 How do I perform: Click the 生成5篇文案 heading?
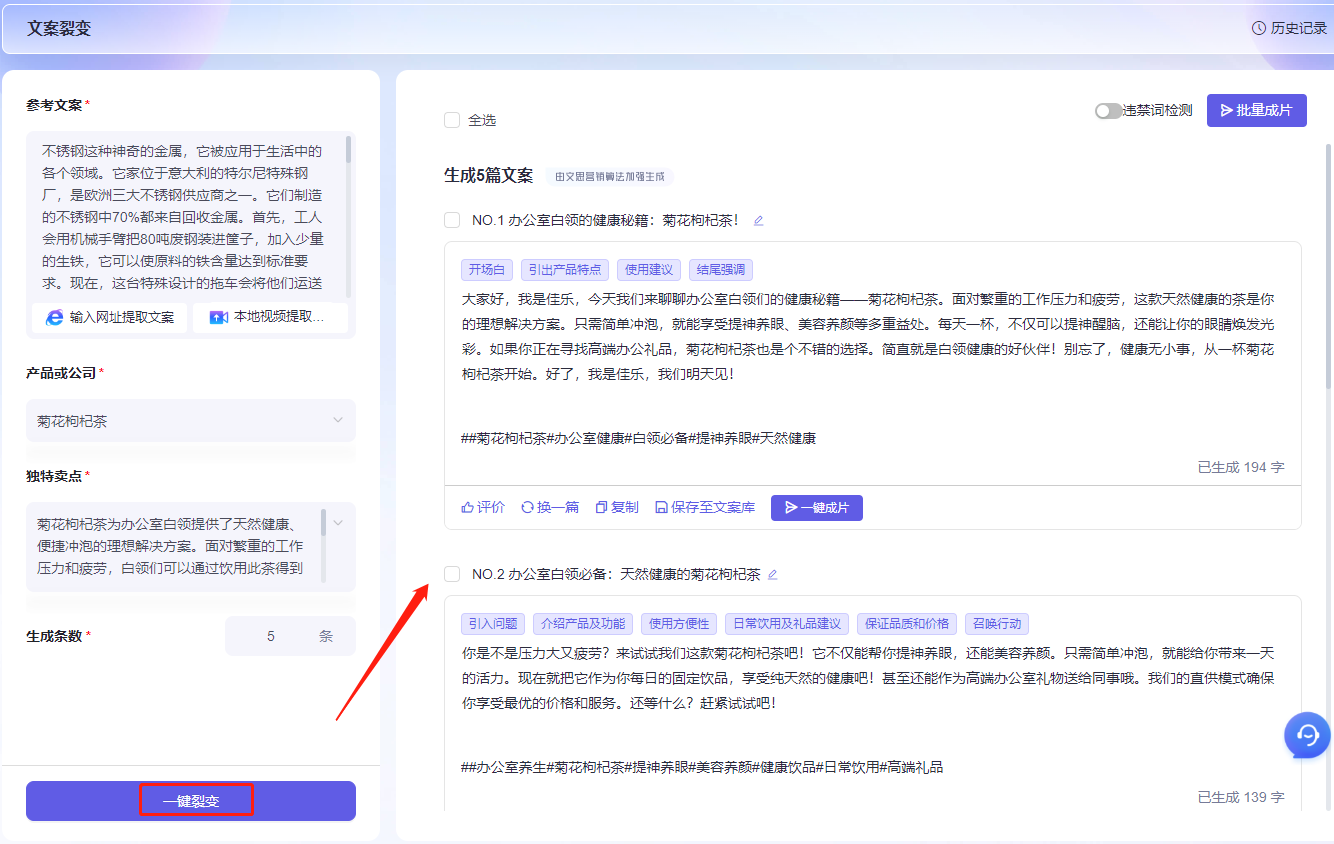(x=488, y=176)
